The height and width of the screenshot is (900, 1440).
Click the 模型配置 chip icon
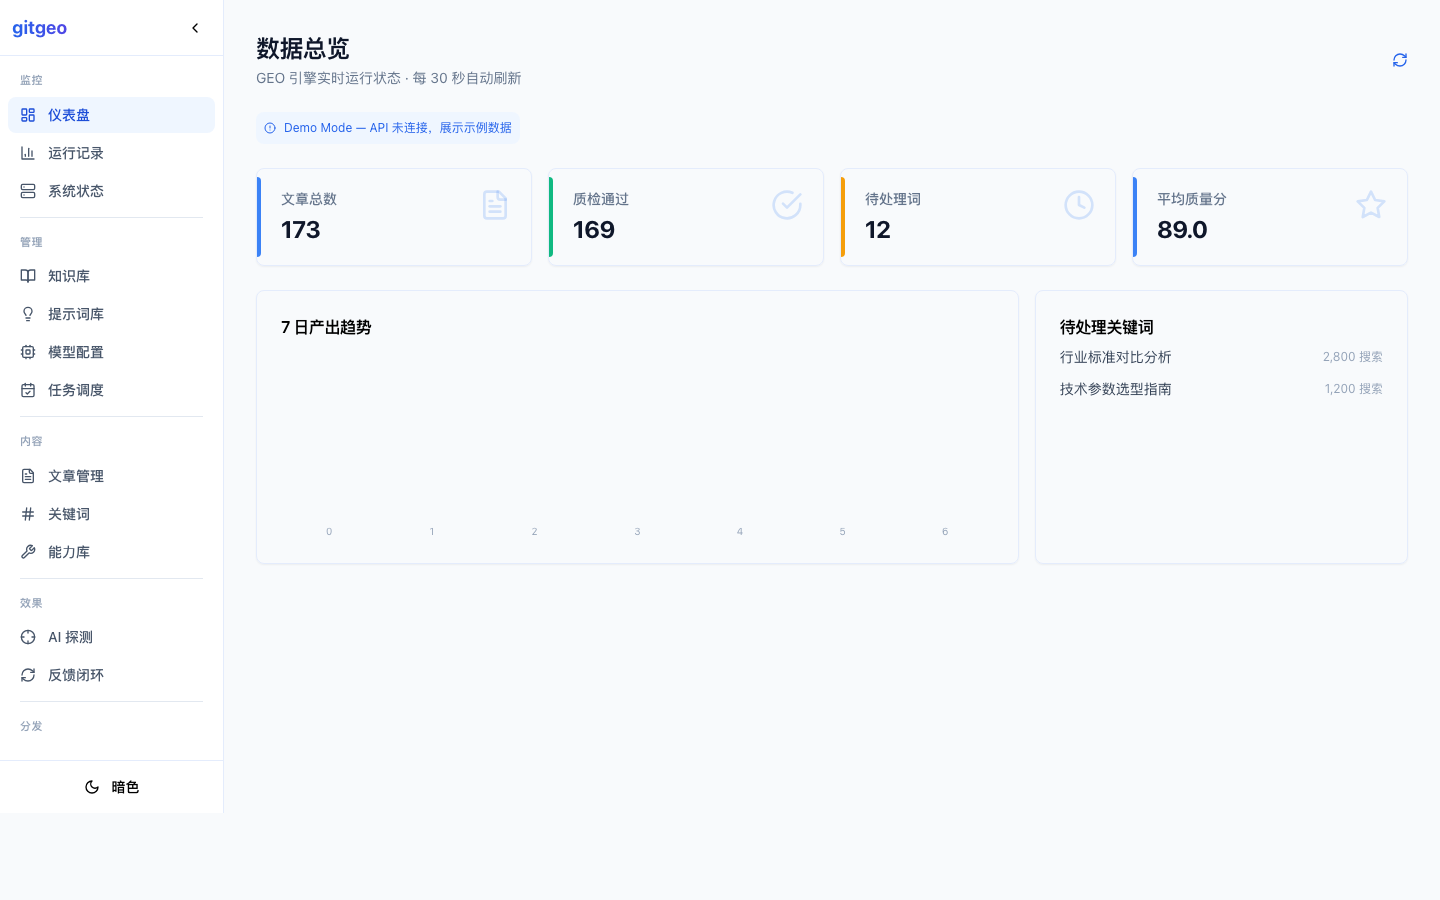[28, 352]
